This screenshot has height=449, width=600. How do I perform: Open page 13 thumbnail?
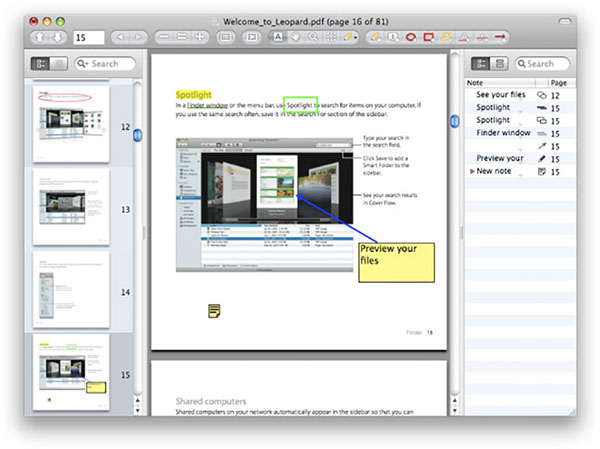(x=71, y=207)
